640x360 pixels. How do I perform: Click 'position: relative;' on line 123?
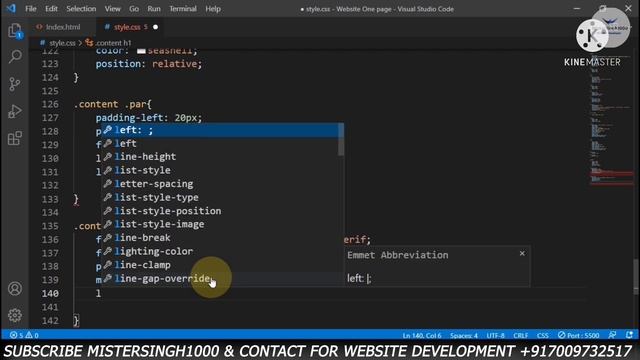[x=149, y=64]
